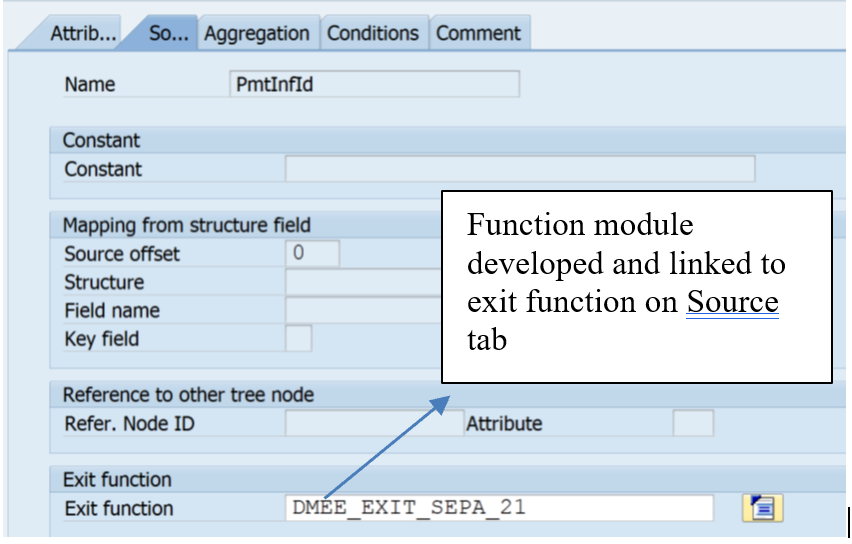The height and width of the screenshot is (544, 852).
Task: Follow the underlined Source link in the annotation
Action: 732,302
